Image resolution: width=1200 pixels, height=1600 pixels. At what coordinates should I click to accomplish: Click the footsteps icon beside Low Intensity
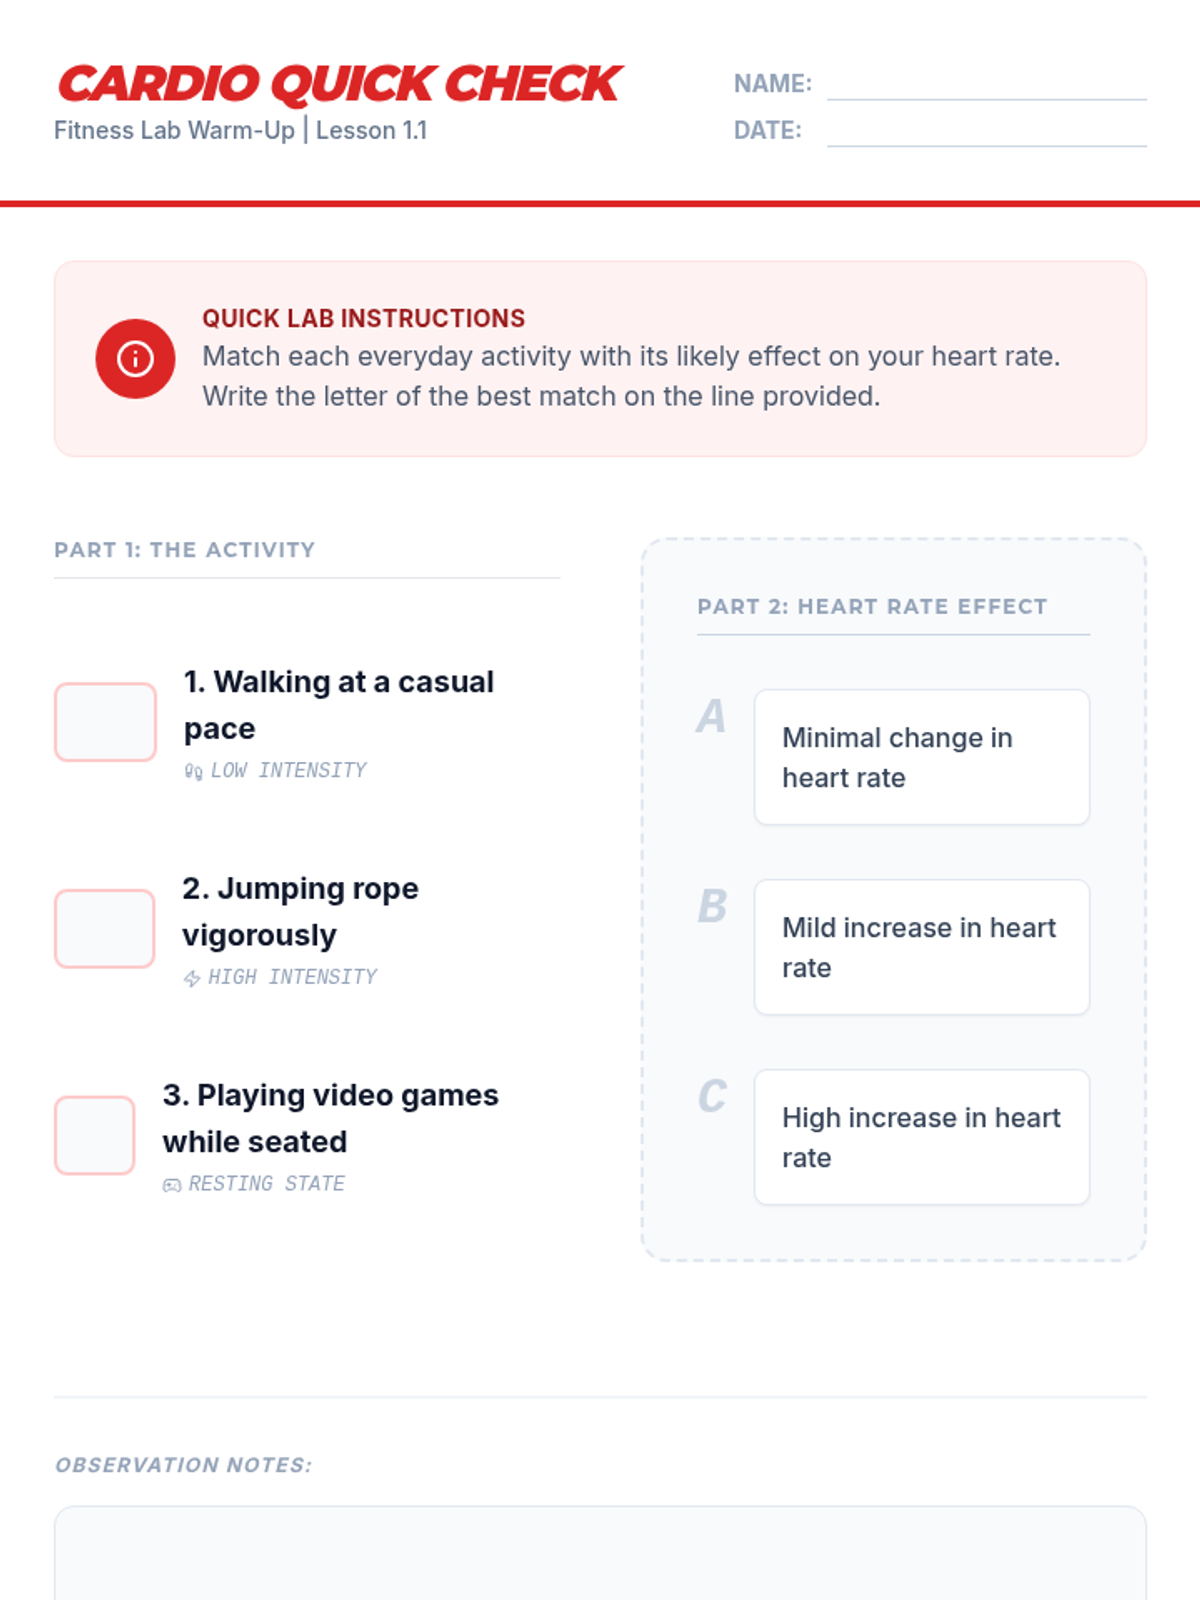tap(193, 771)
